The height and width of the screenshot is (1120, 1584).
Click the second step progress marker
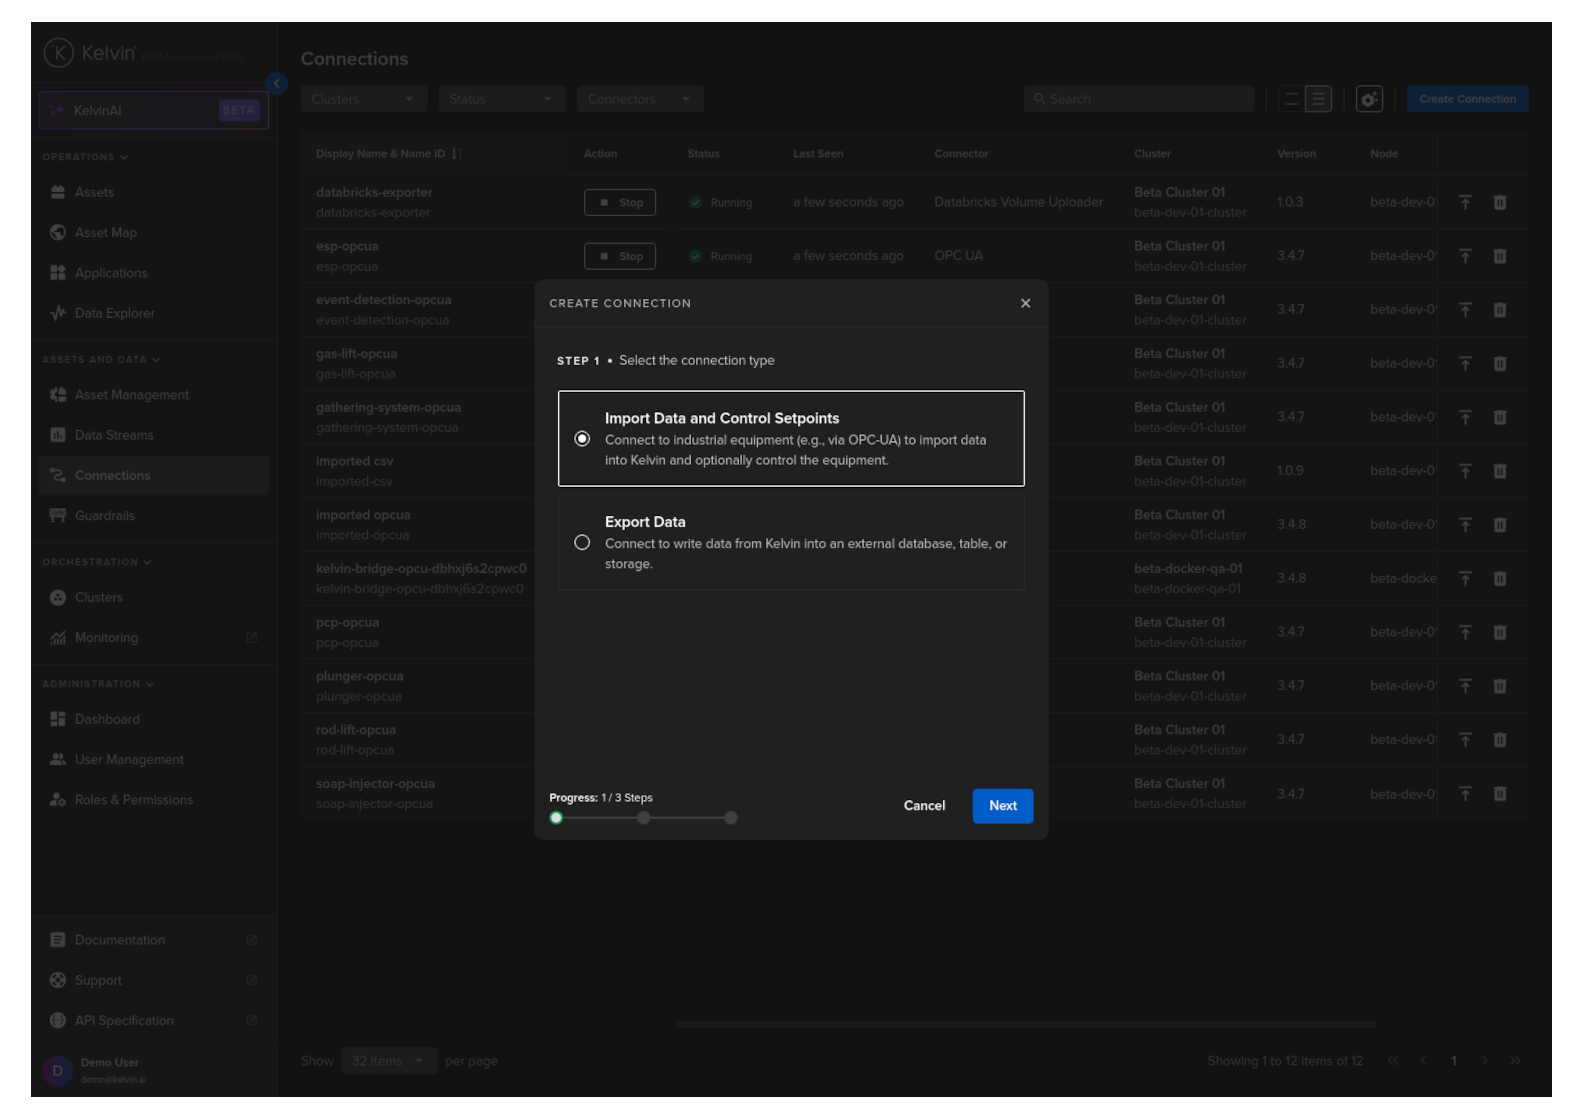point(644,818)
